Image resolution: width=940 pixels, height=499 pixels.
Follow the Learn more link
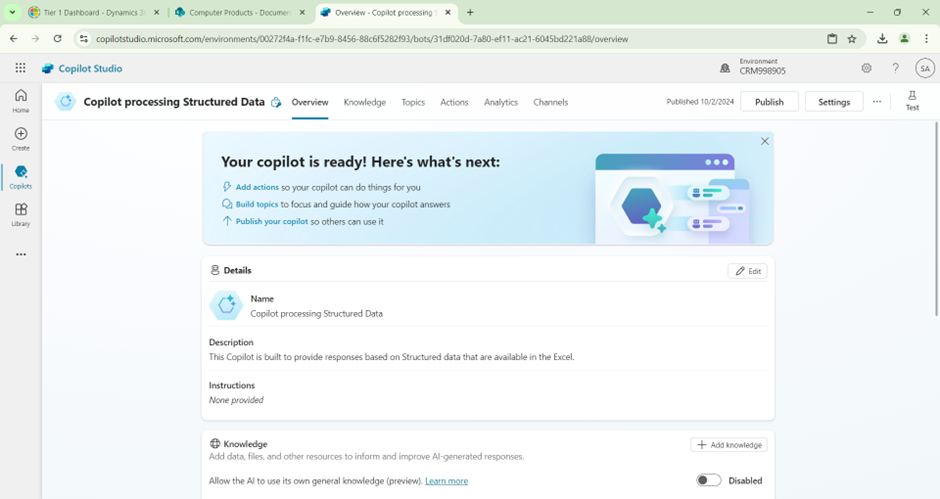click(x=446, y=481)
